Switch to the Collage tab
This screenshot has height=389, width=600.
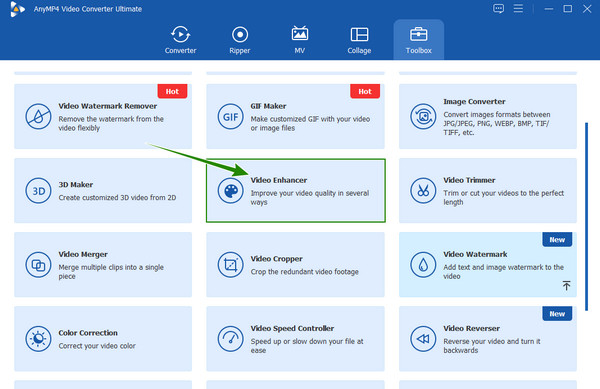[x=359, y=40]
